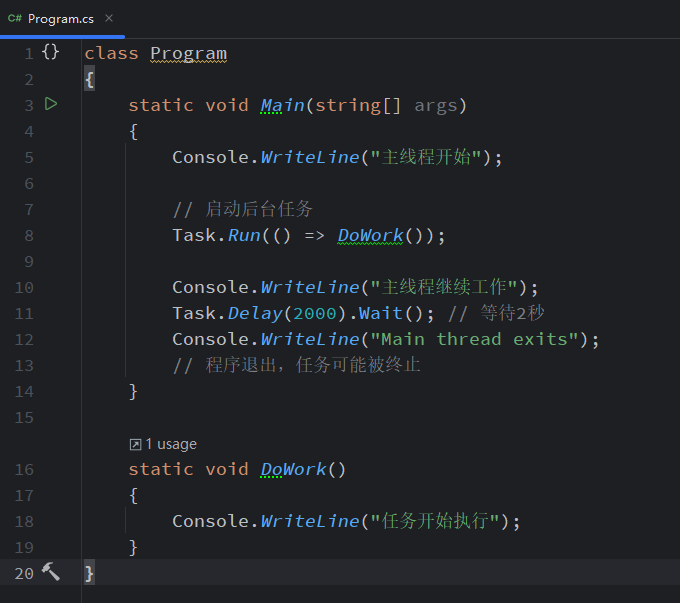
Task: Click the "任务开始执行" string literal
Action: coord(435,521)
